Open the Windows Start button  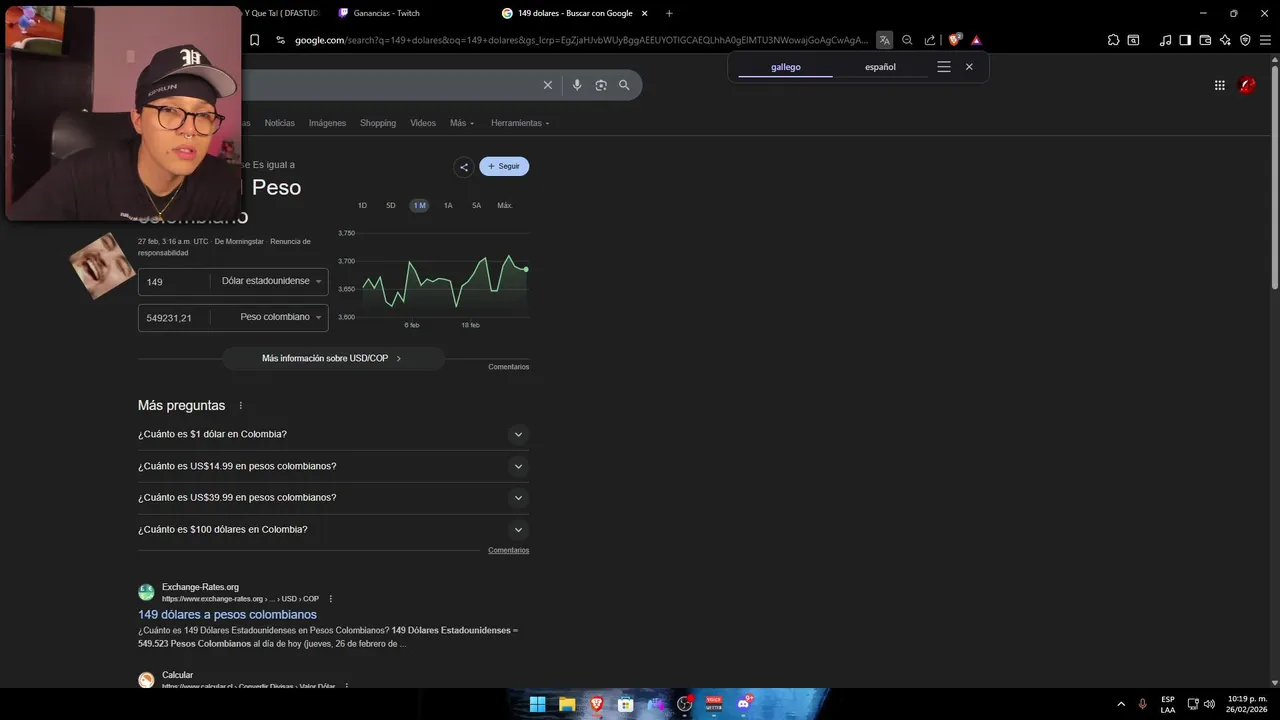537,704
